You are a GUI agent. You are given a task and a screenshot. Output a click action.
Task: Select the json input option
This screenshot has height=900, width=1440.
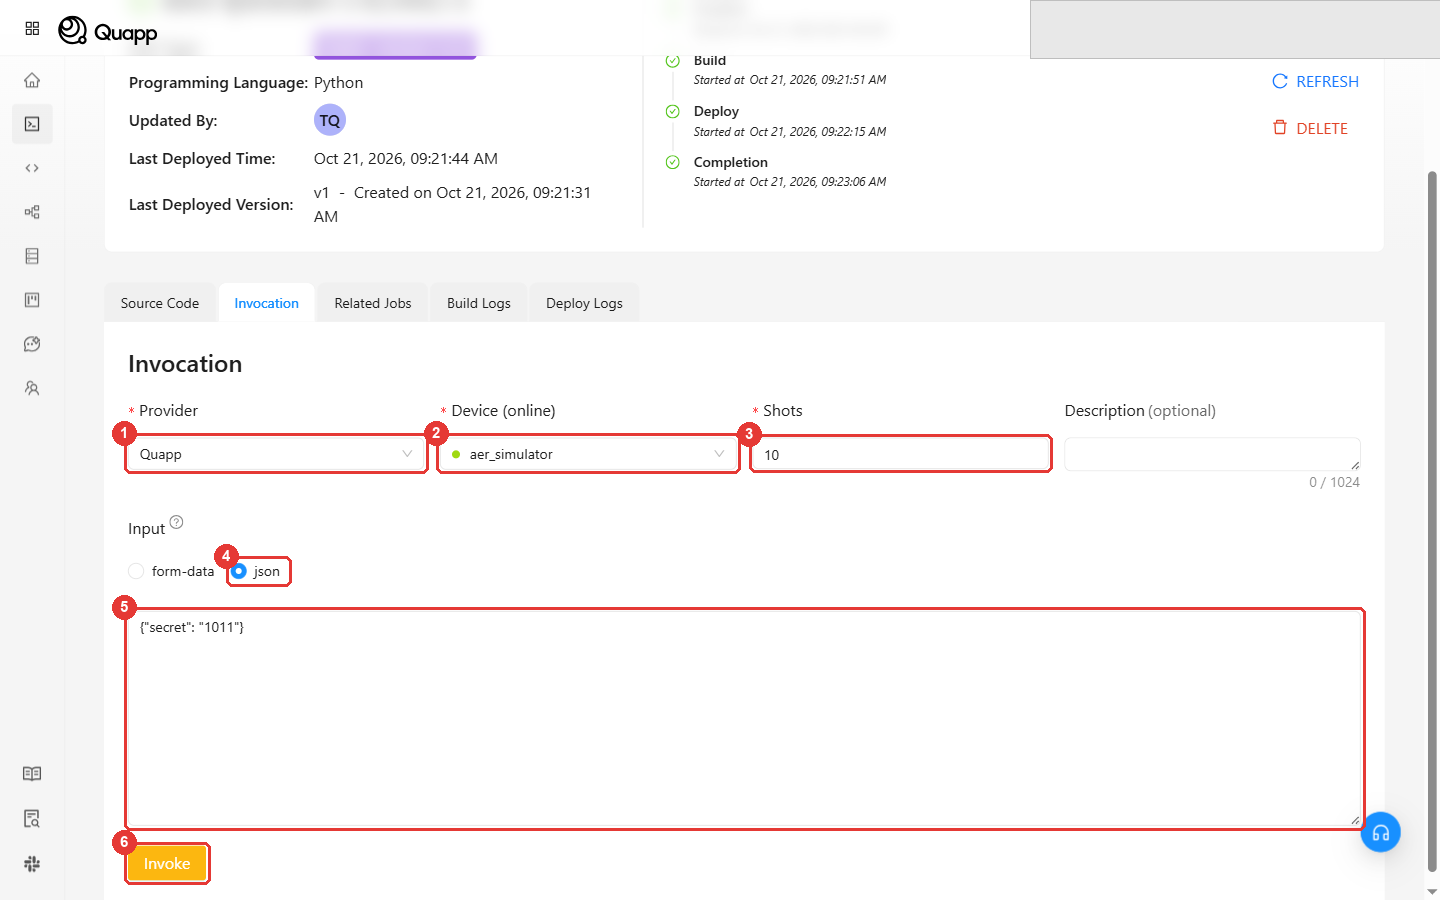257,571
